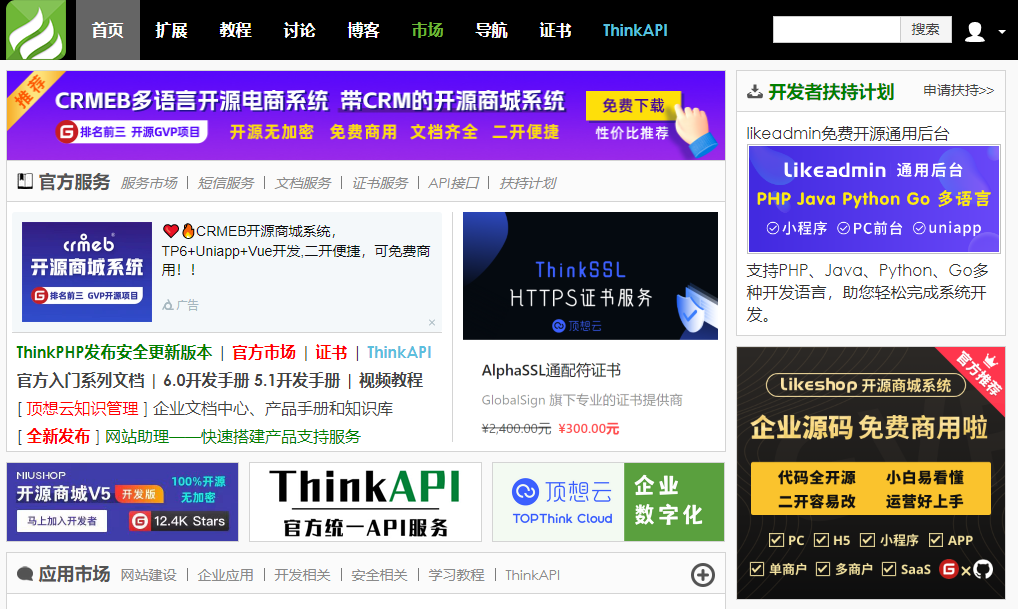Open the 5.1开发手册 link
The width and height of the screenshot is (1018, 609).
coord(297,380)
